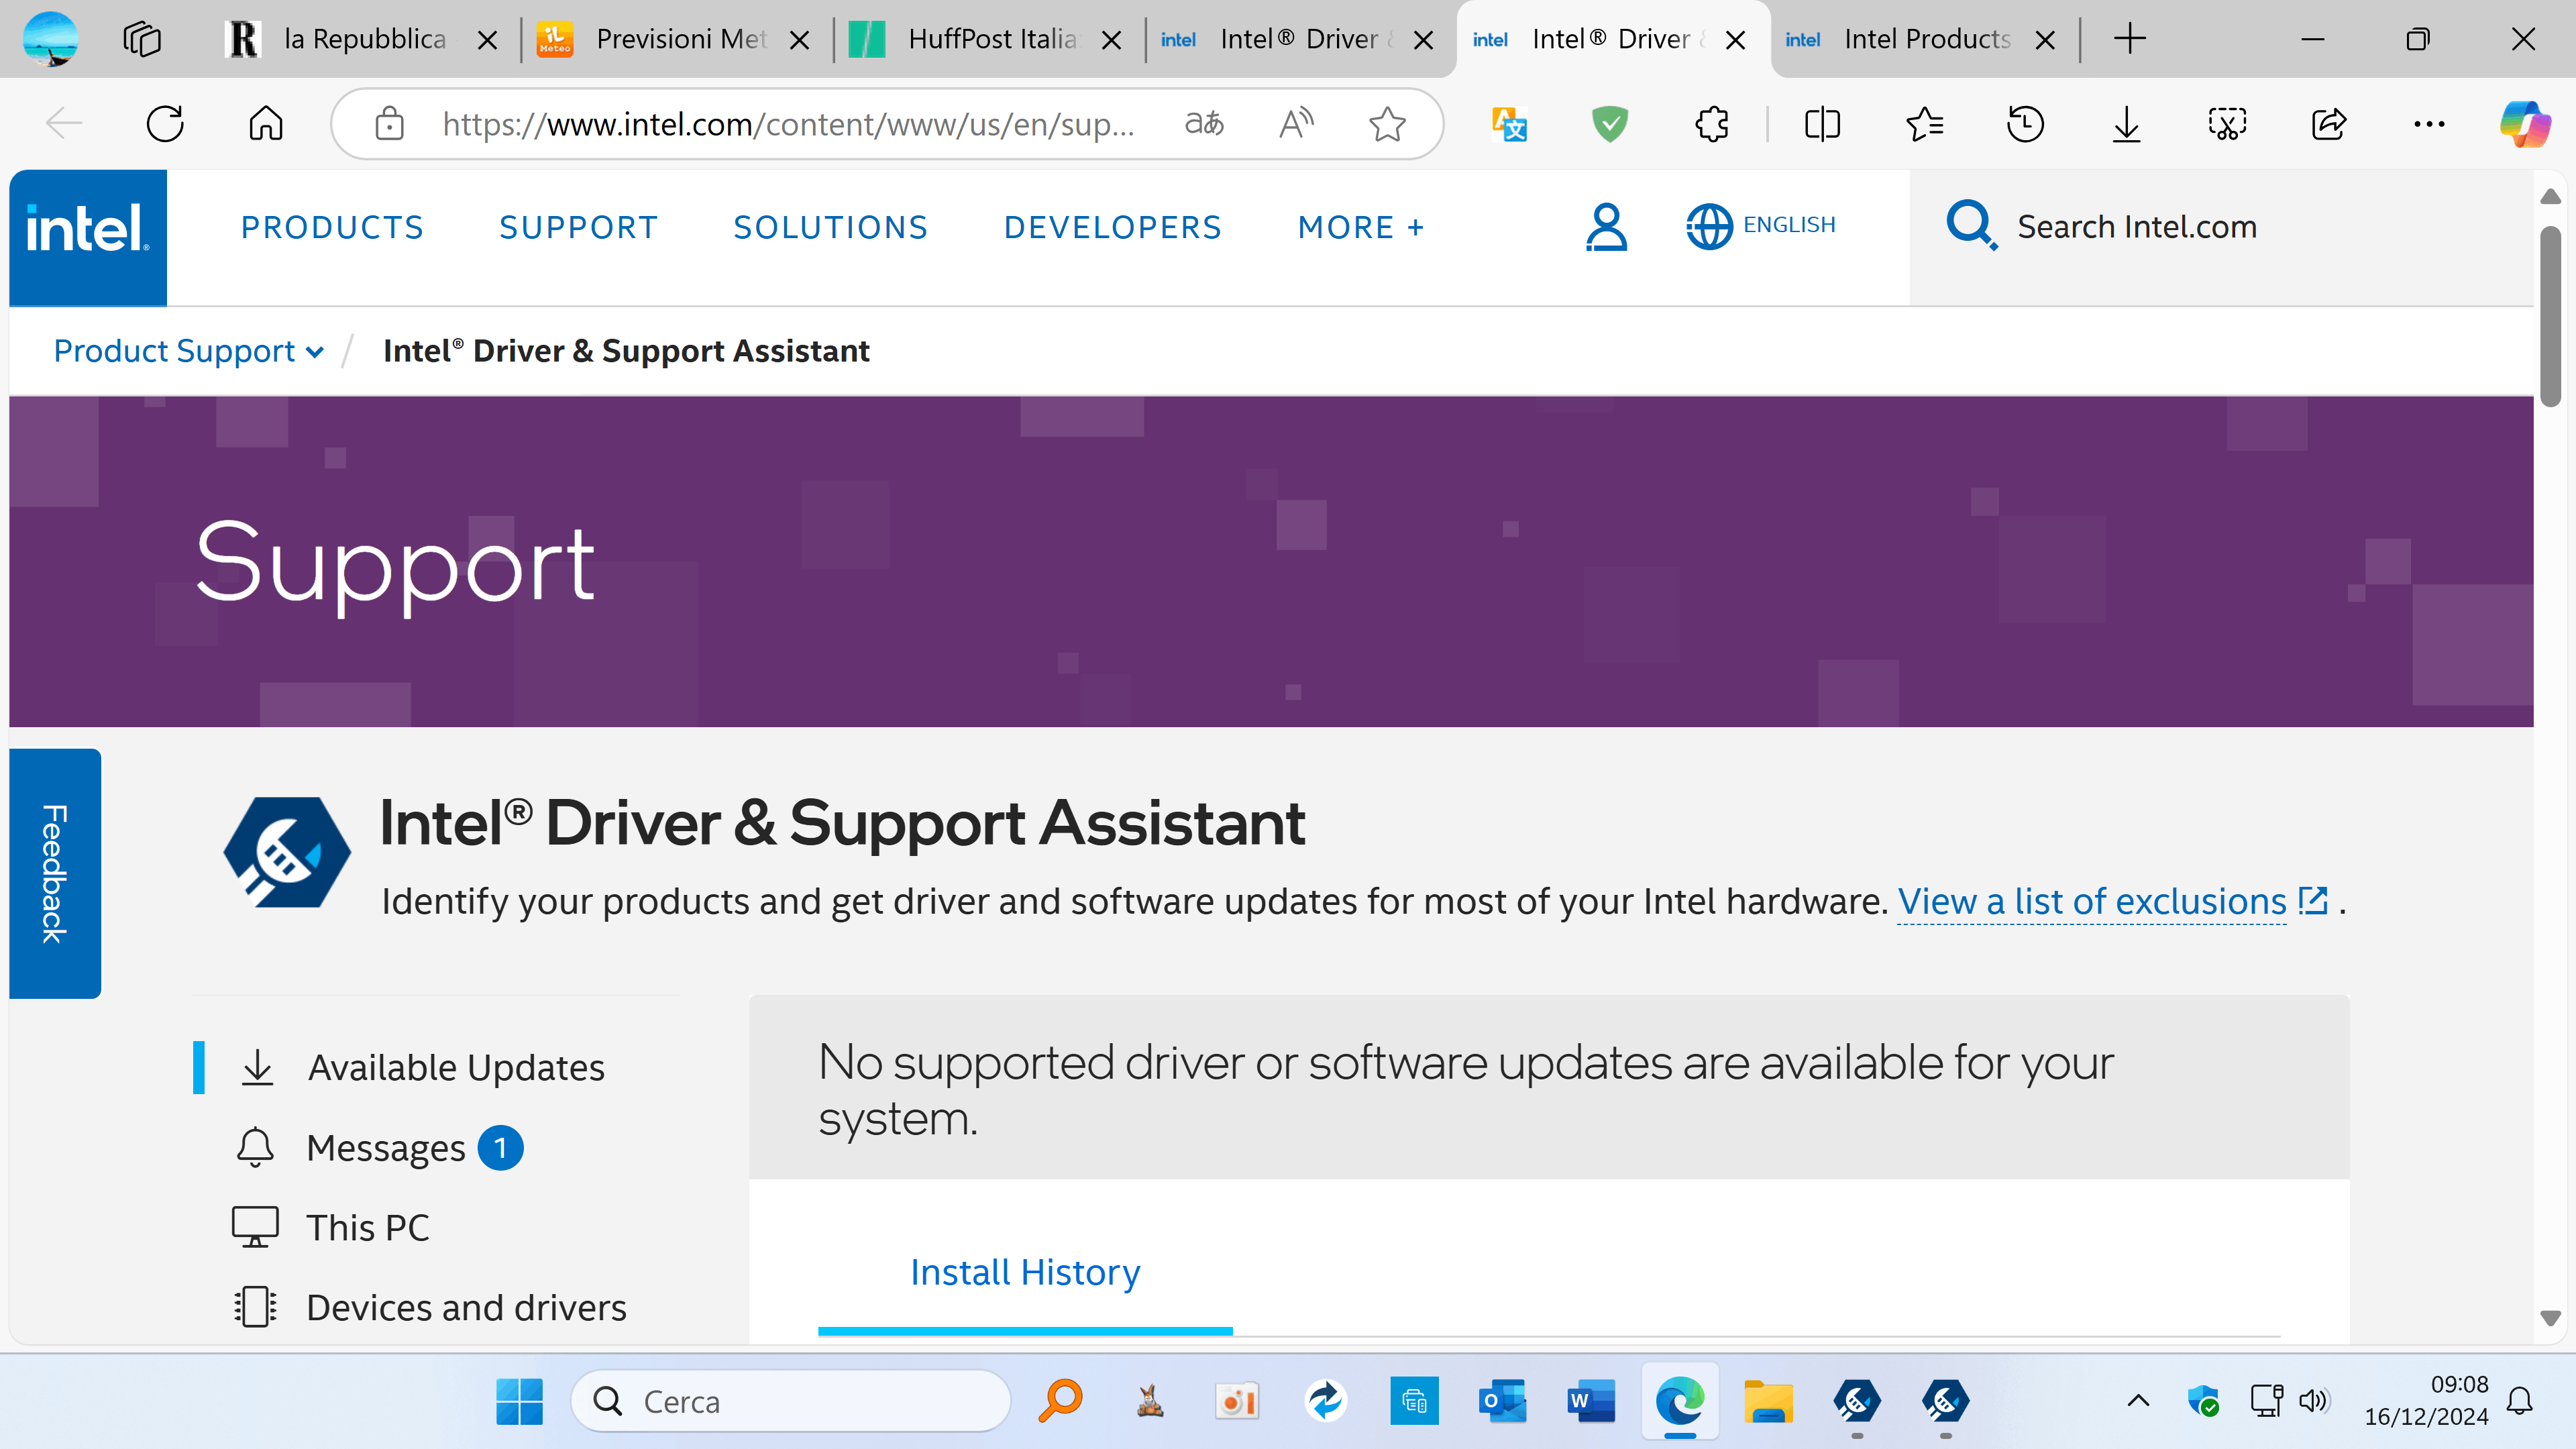Add page to favorites star icon

[1387, 124]
